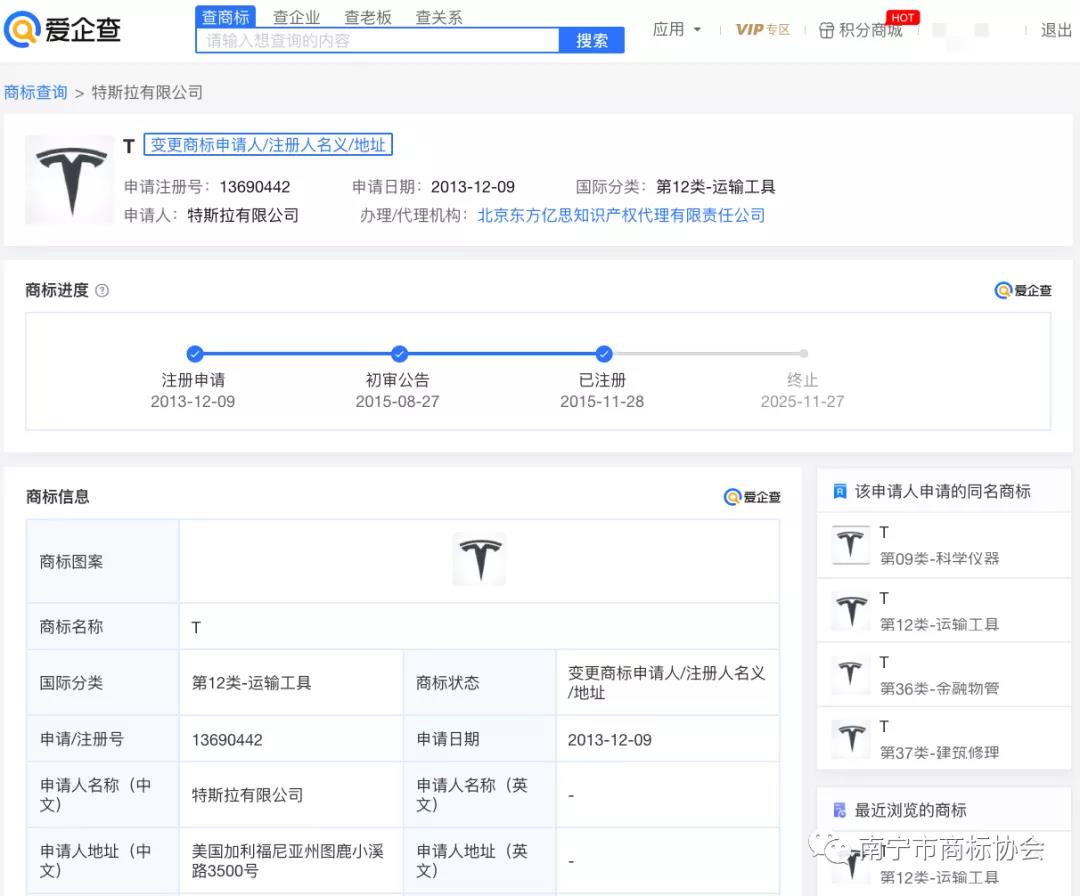Click the 2025-11-27 termination date
Image resolution: width=1080 pixels, height=896 pixels.
click(802, 402)
